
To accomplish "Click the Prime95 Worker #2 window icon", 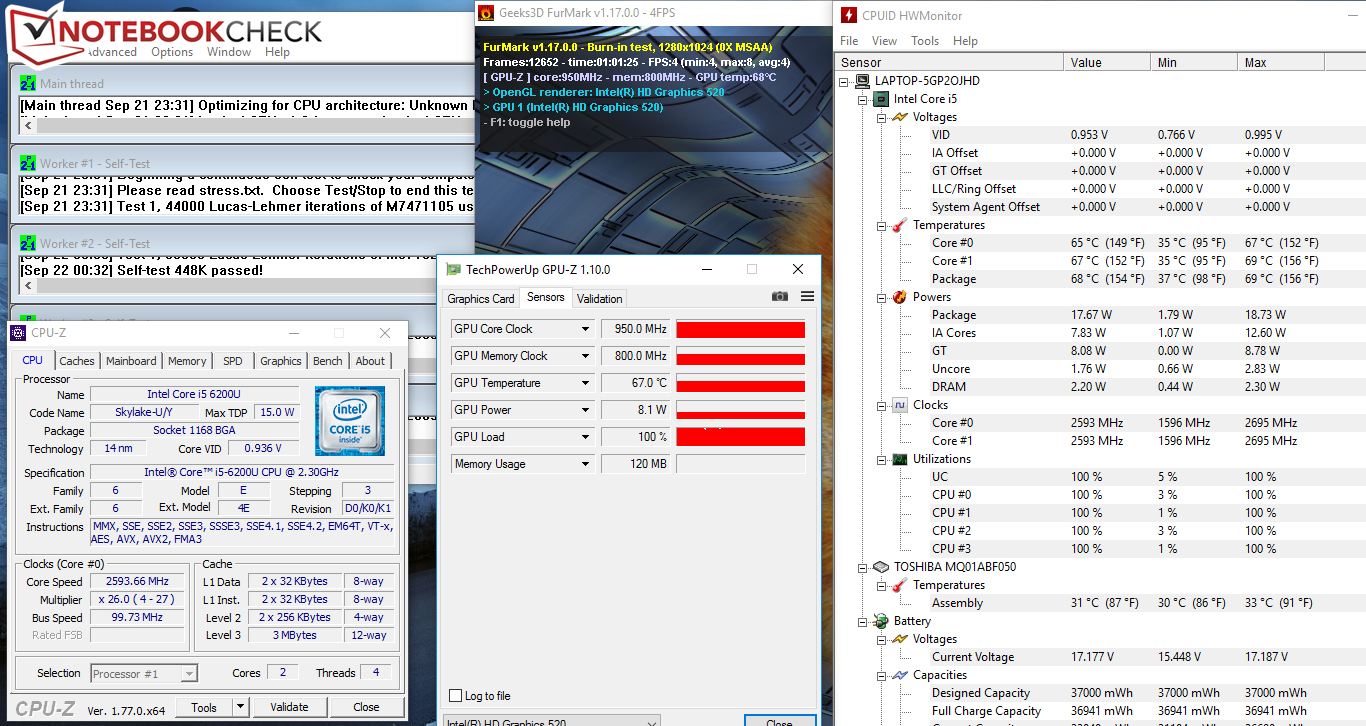I will [x=28, y=244].
